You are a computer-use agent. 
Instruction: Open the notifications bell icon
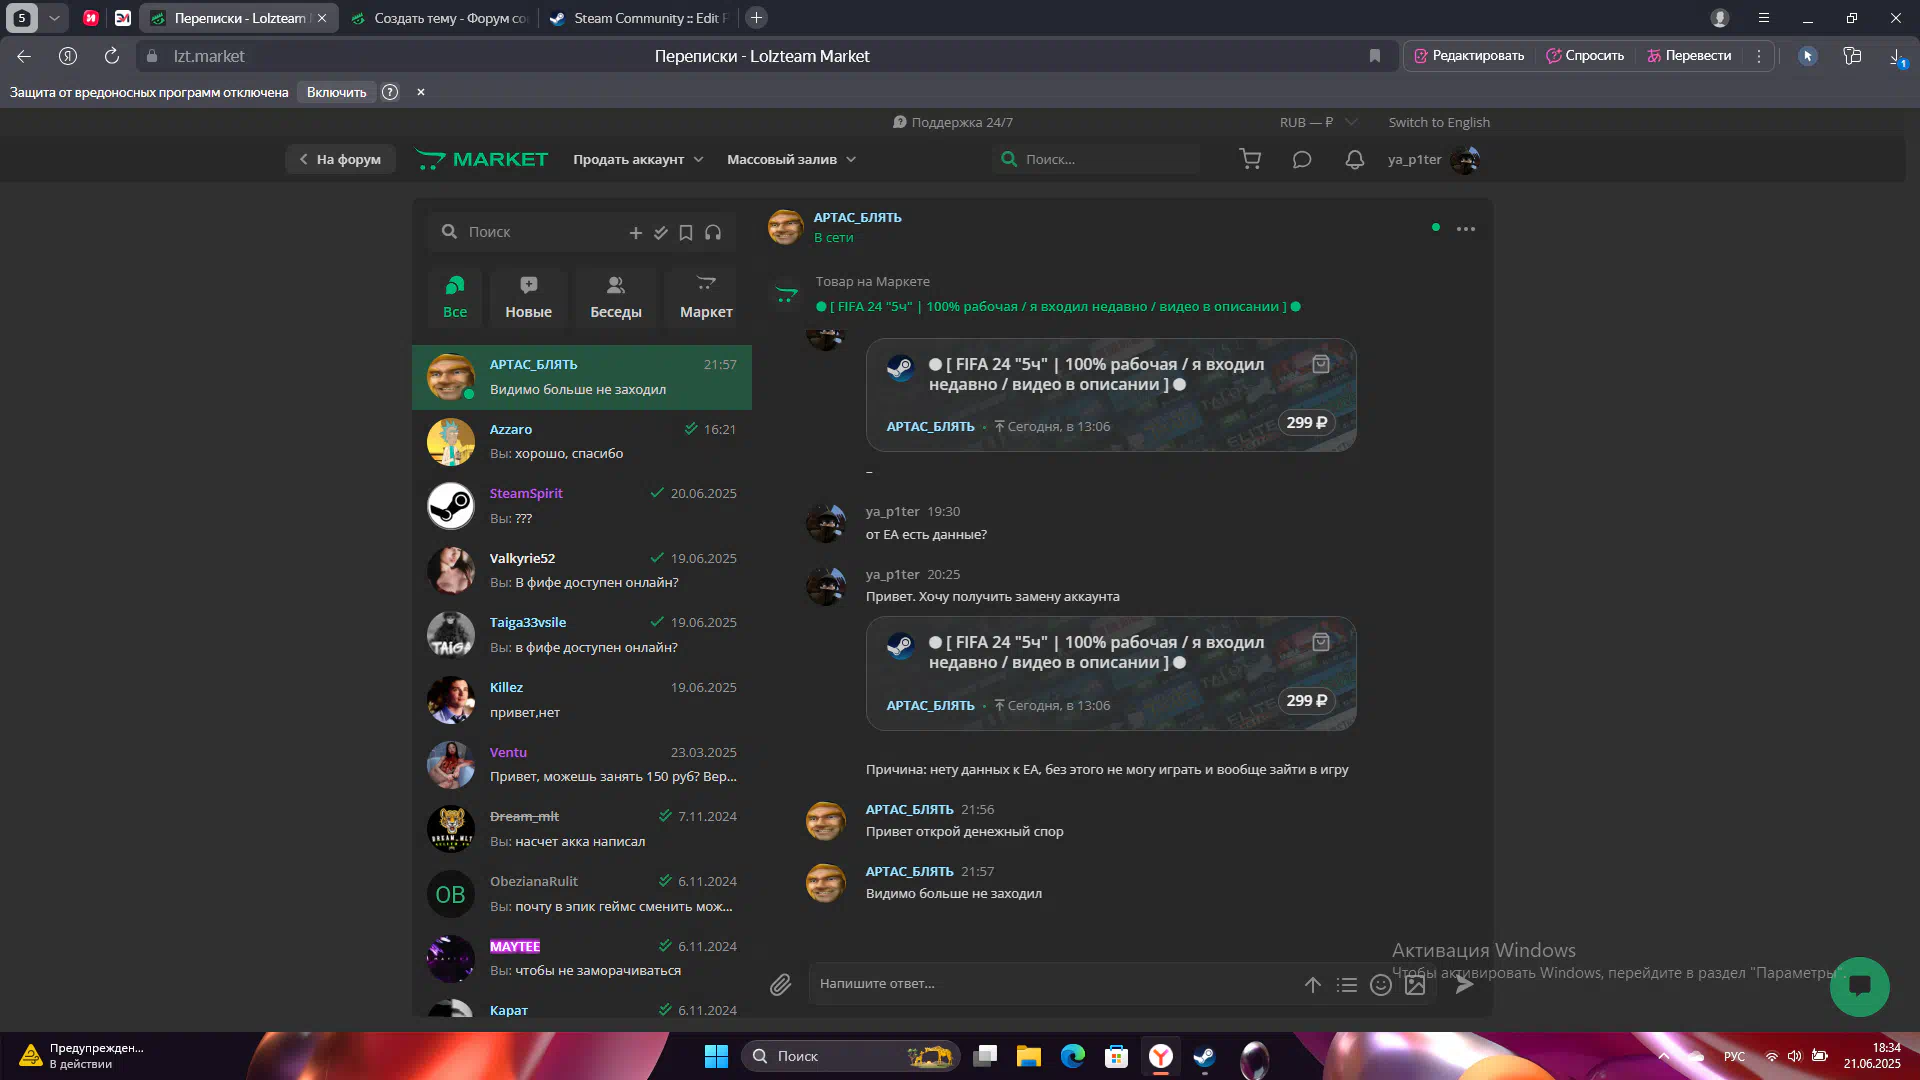(x=1354, y=159)
